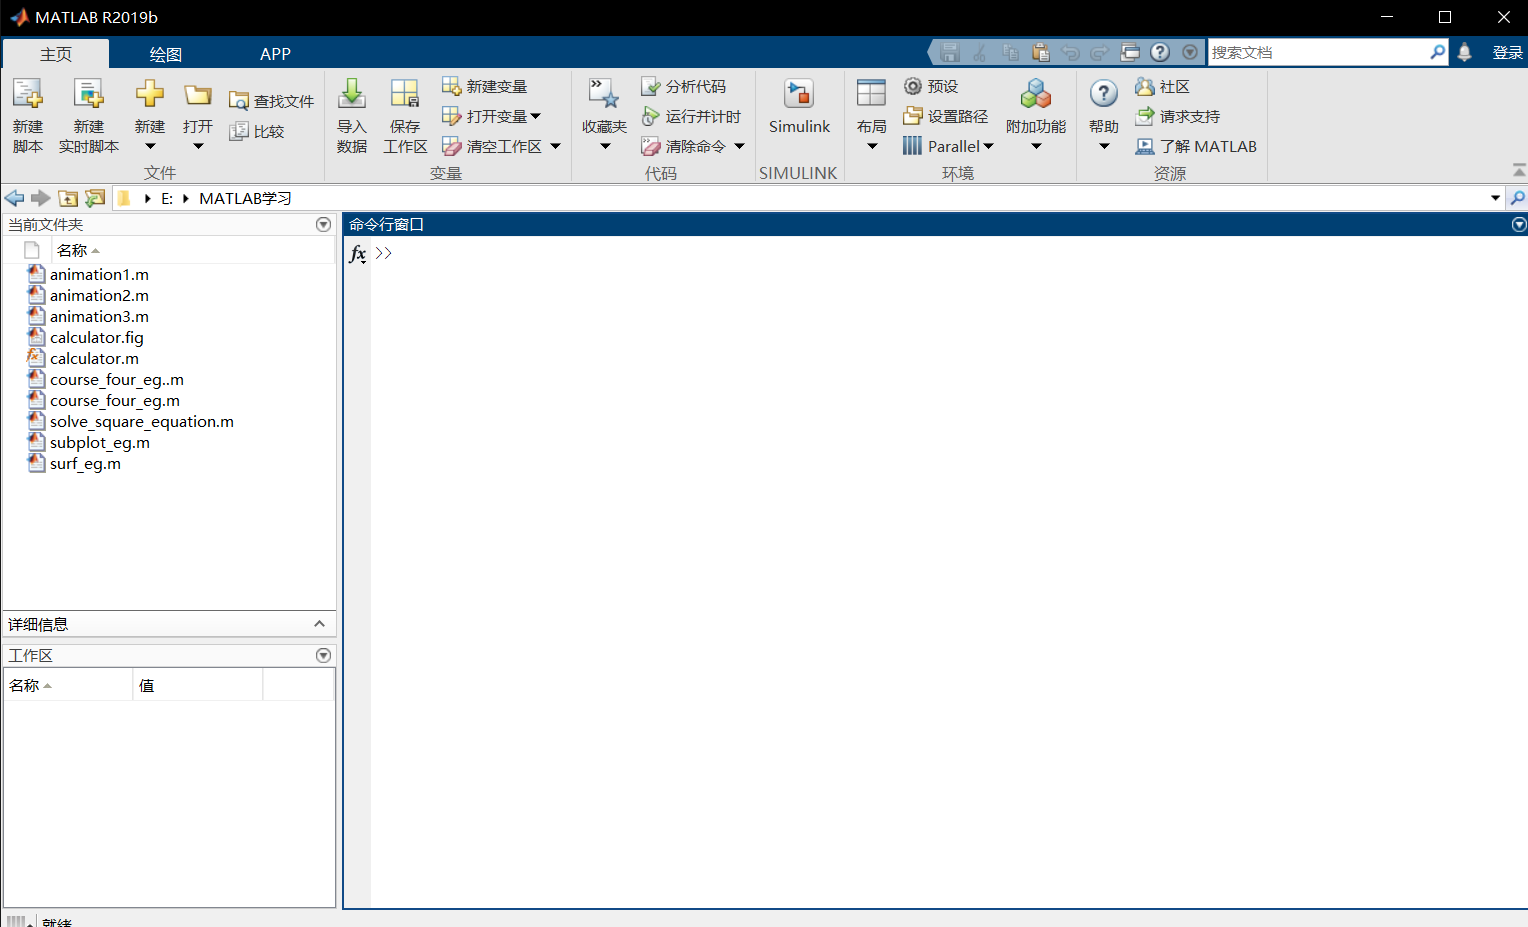This screenshot has width=1528, height=927.
Task: Click the quick access help icon
Action: [1160, 52]
